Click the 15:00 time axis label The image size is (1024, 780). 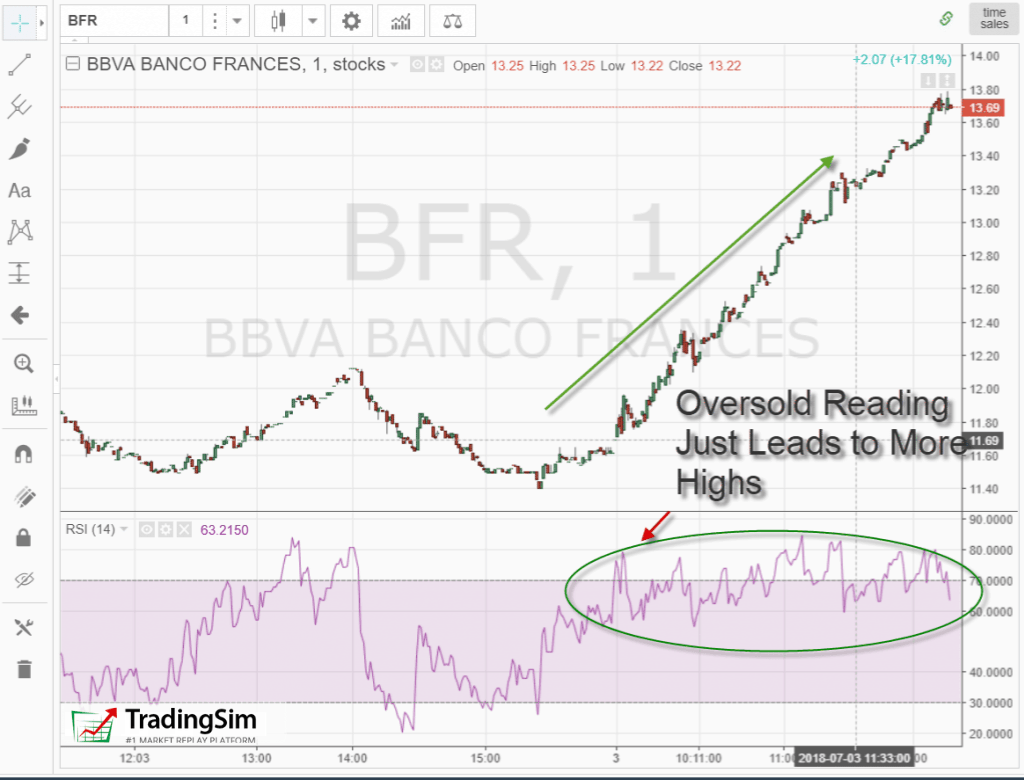(x=485, y=758)
